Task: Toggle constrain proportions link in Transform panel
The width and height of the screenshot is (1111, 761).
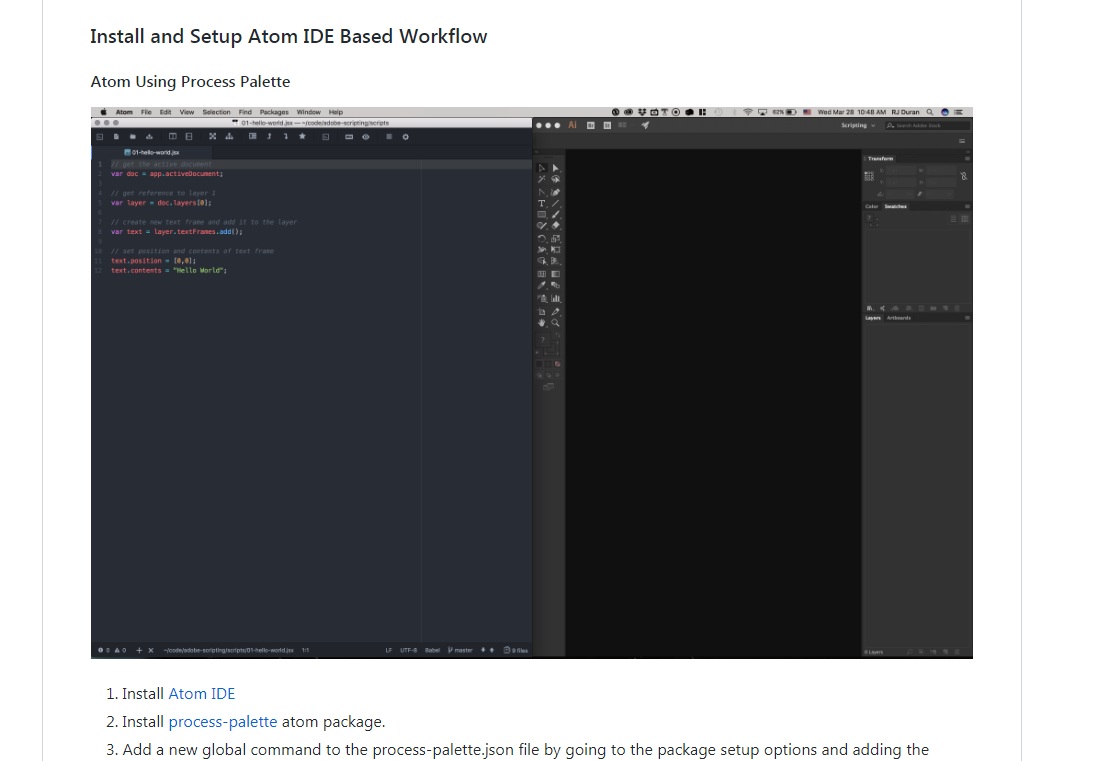Action: pyautogui.click(x=964, y=176)
